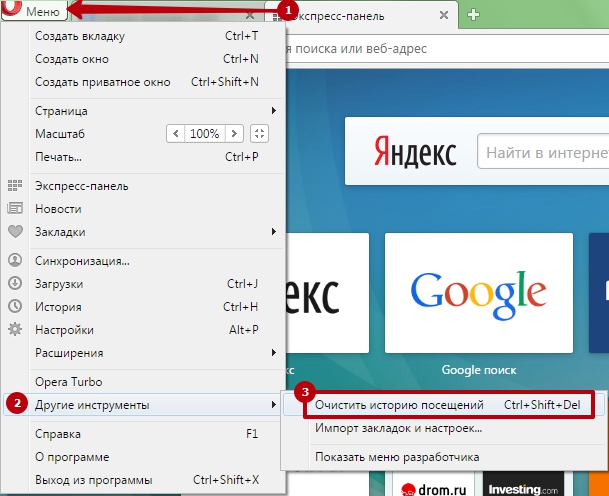Toggle full screen button beside zoom controls
This screenshot has width=609, height=496.
pos(259,133)
